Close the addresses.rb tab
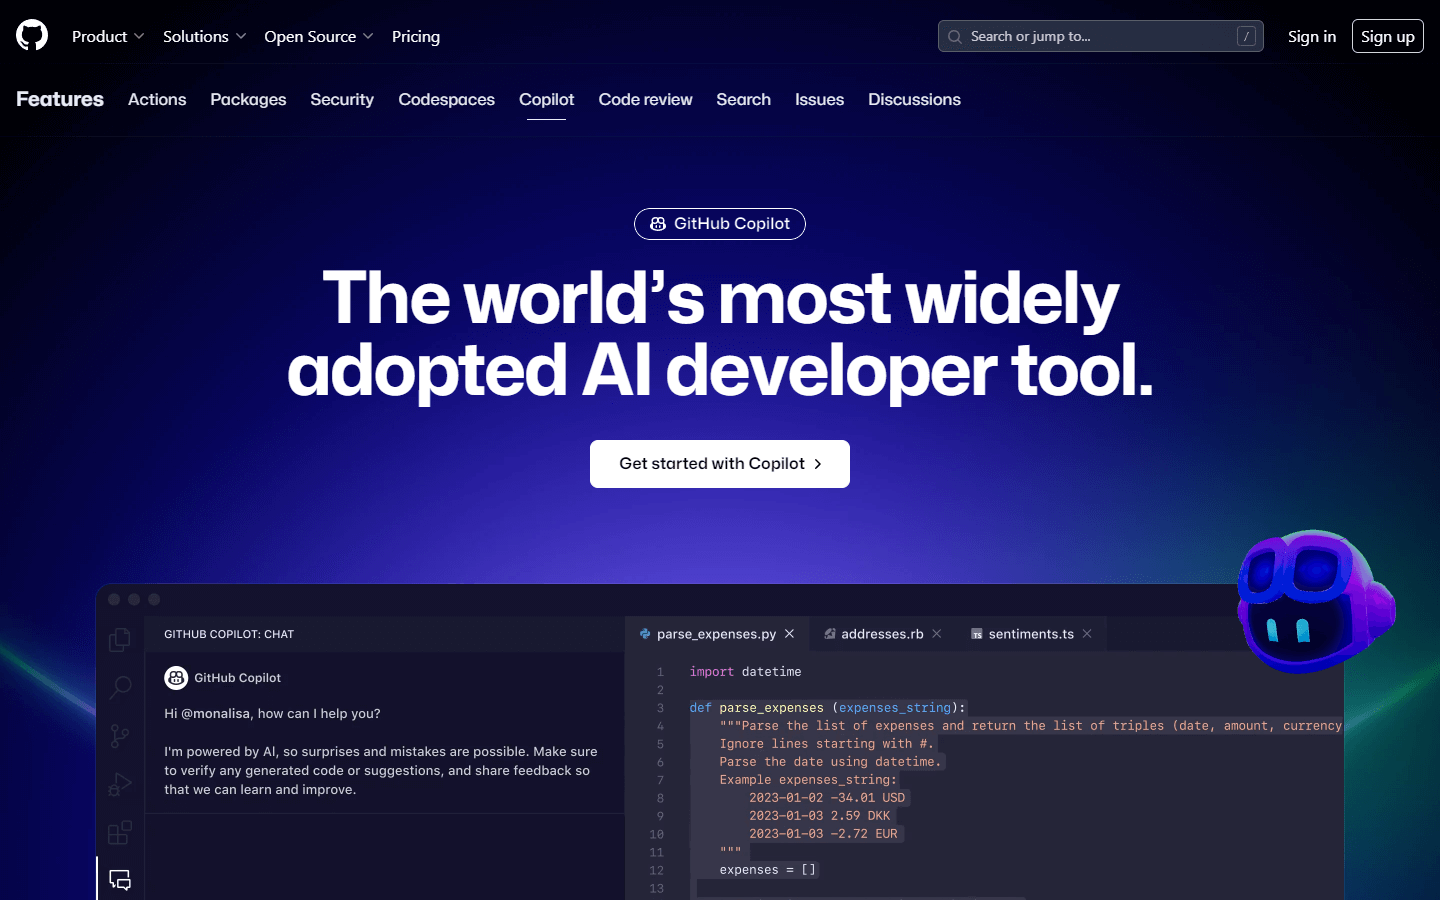The width and height of the screenshot is (1440, 900). [x=937, y=634]
